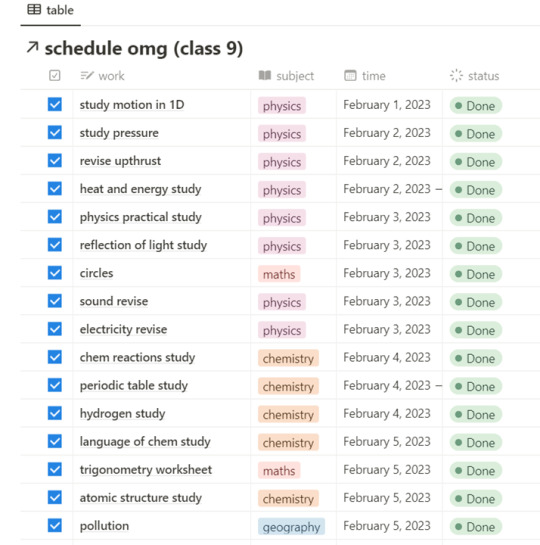Screen dimensions: 540x545
Task: Open the periodic table study page
Action: coord(134,385)
